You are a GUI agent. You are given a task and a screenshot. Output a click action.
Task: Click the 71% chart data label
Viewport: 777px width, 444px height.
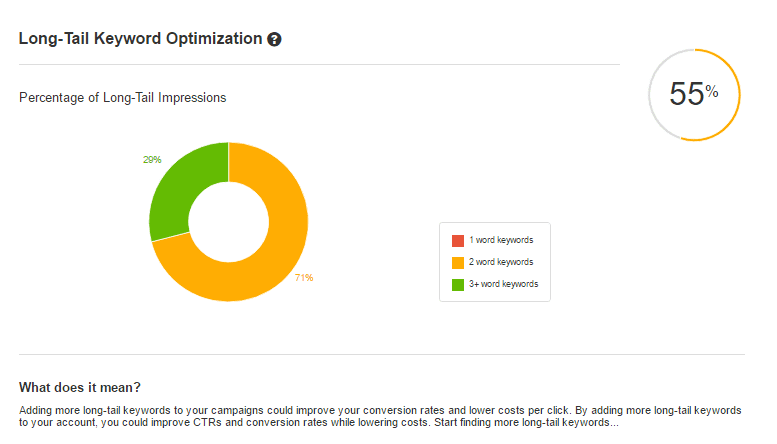point(304,277)
